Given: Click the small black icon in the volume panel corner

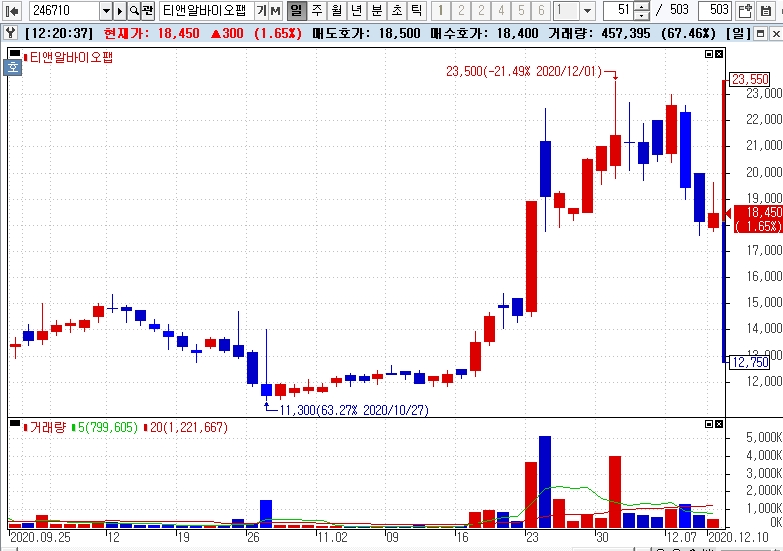Looking at the screenshot, I should pos(14,423).
